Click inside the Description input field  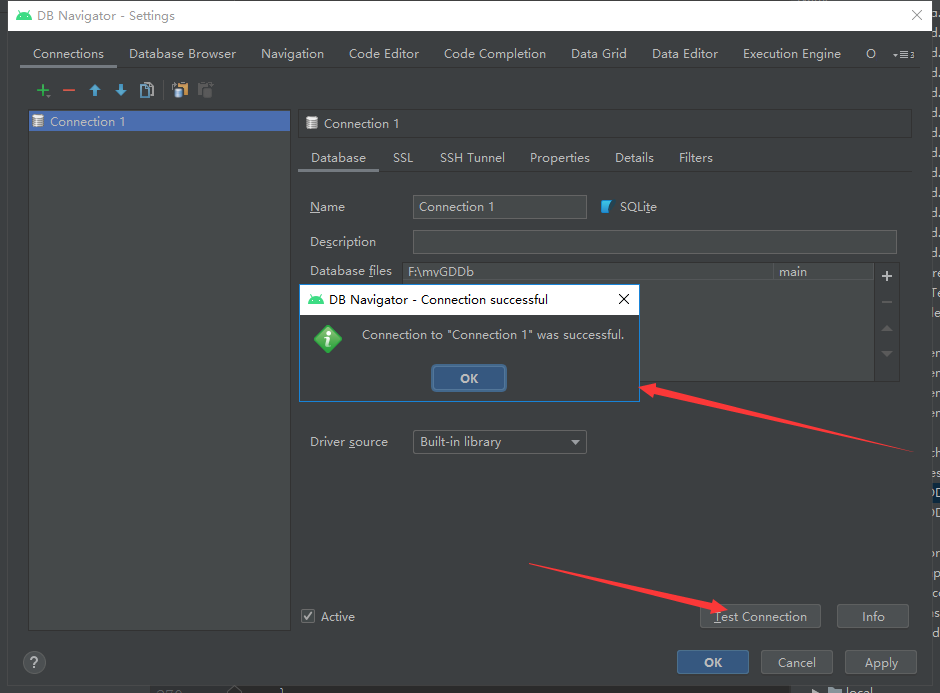tap(654, 241)
